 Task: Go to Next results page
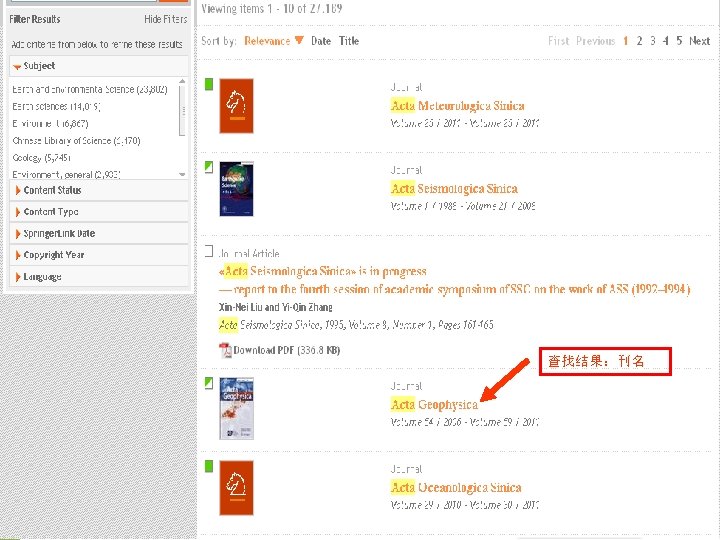[x=699, y=41]
